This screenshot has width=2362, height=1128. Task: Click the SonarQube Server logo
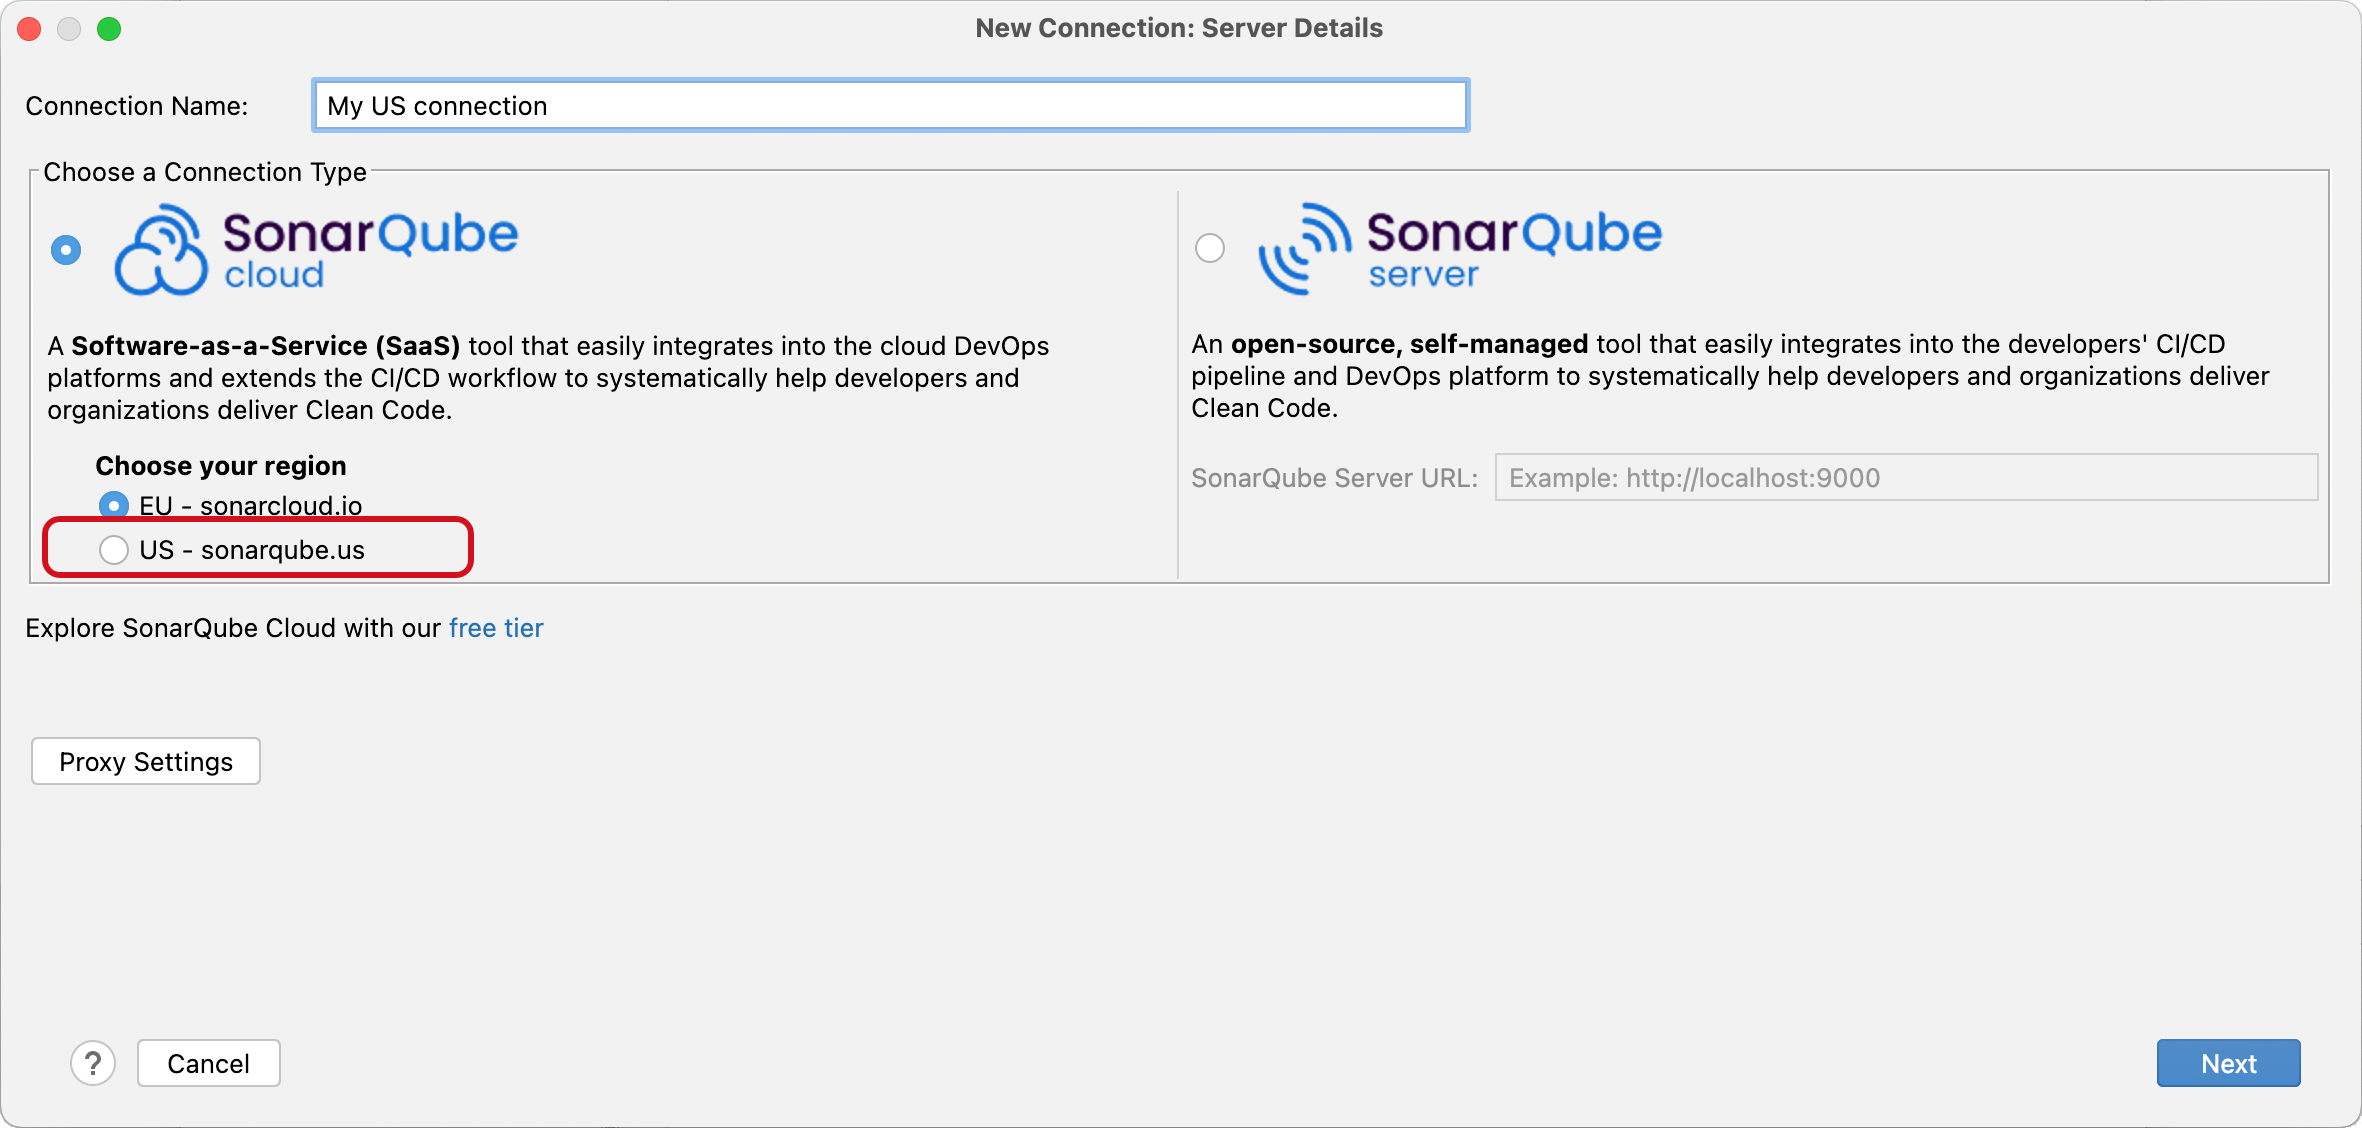point(1460,248)
